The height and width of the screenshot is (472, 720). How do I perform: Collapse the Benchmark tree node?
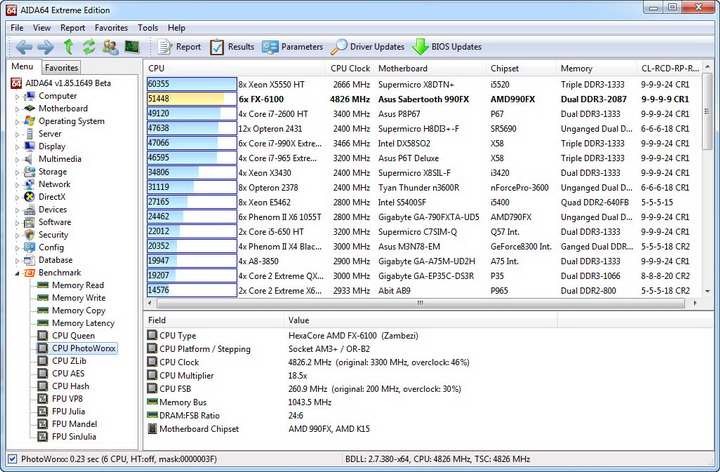coord(17,273)
